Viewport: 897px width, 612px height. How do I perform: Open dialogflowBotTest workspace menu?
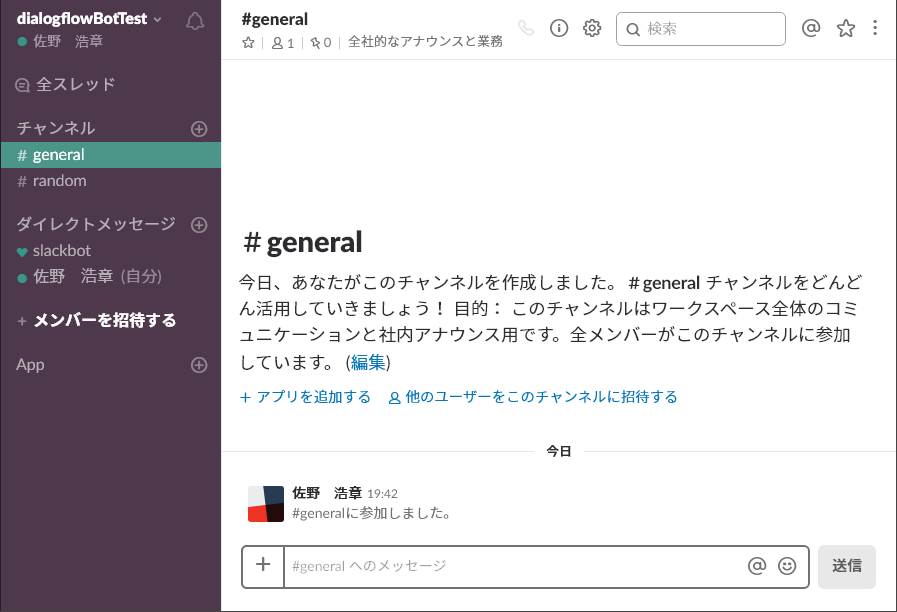coord(89,18)
